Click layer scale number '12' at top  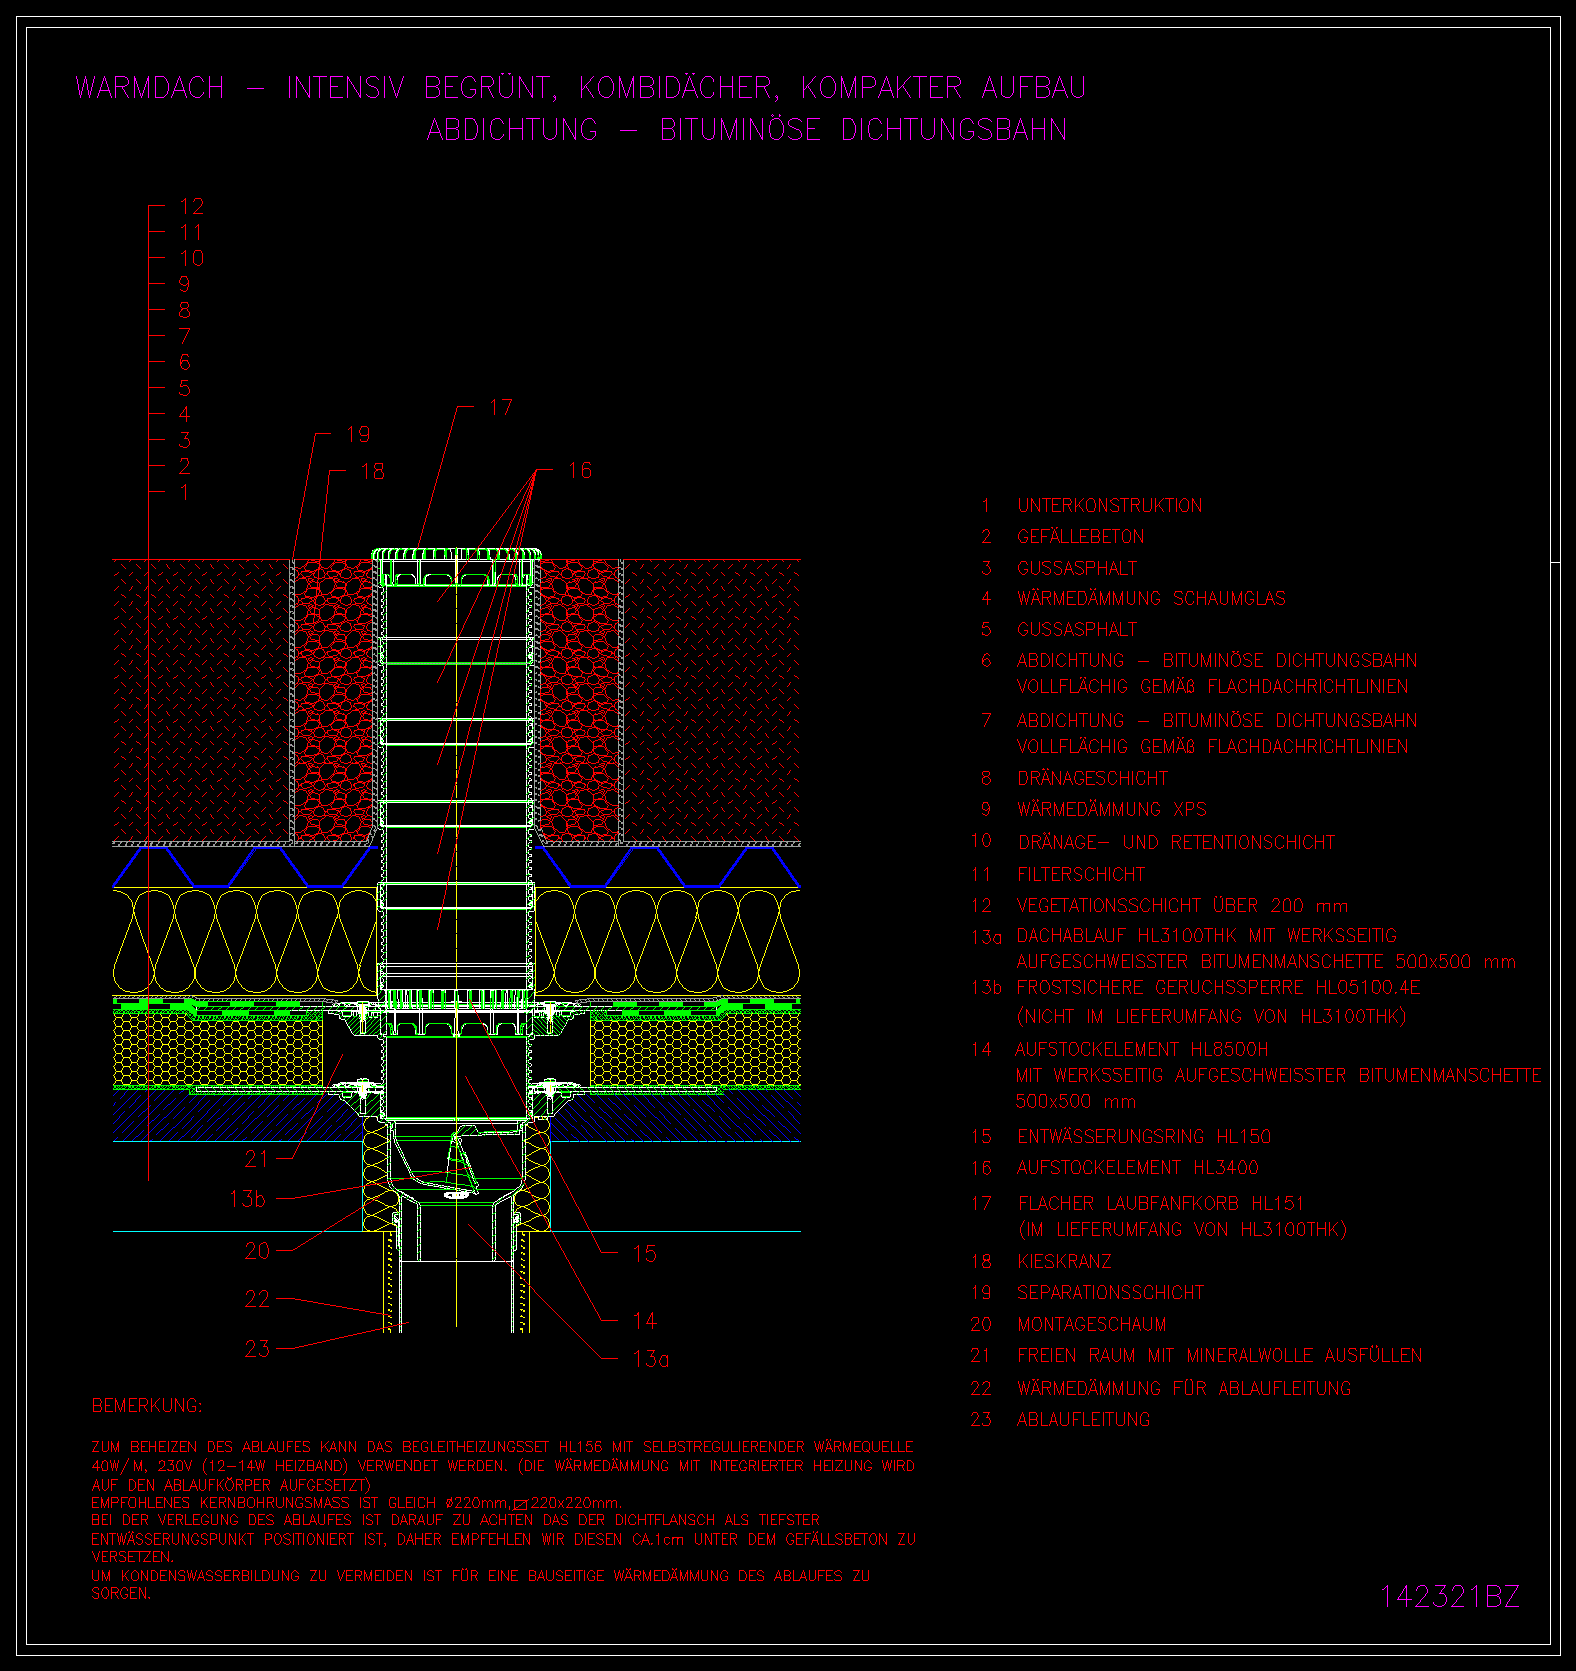pyautogui.click(x=192, y=206)
